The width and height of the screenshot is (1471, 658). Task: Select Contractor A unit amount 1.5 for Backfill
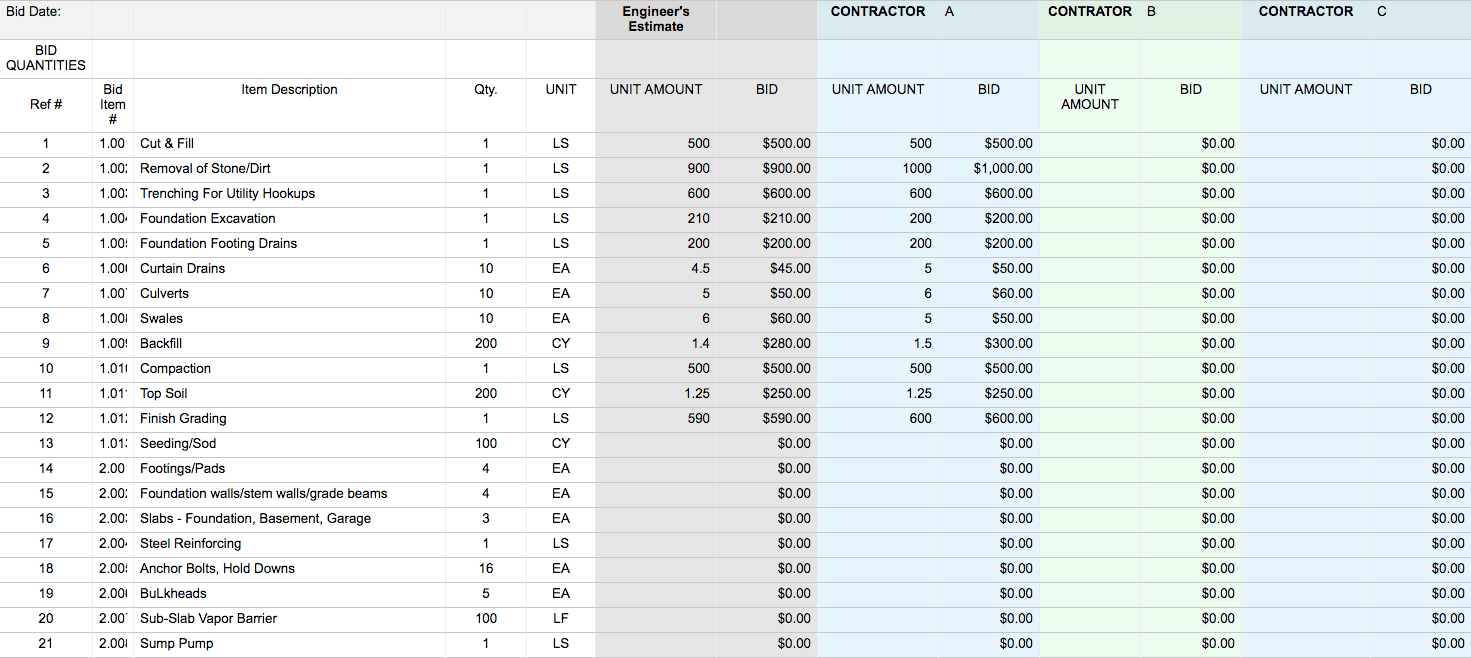(x=878, y=344)
